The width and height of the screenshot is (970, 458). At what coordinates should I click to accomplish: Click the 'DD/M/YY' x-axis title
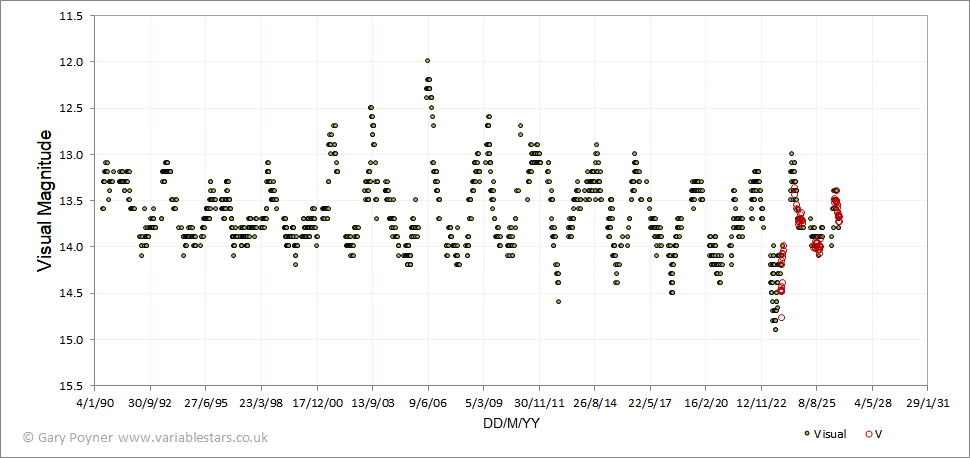(x=511, y=424)
